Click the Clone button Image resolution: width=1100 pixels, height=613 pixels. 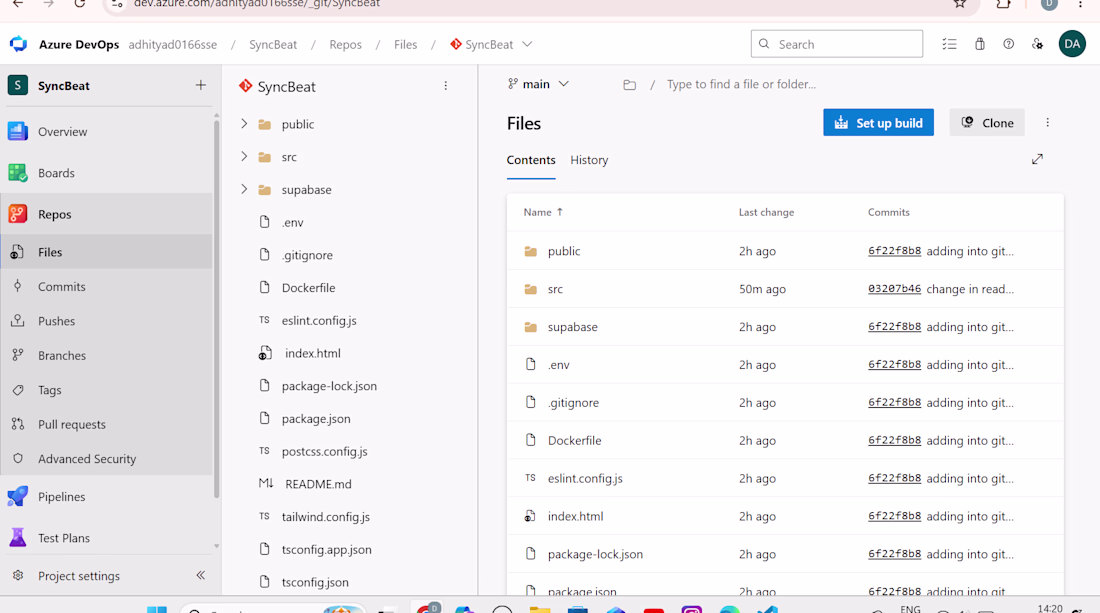pos(987,123)
